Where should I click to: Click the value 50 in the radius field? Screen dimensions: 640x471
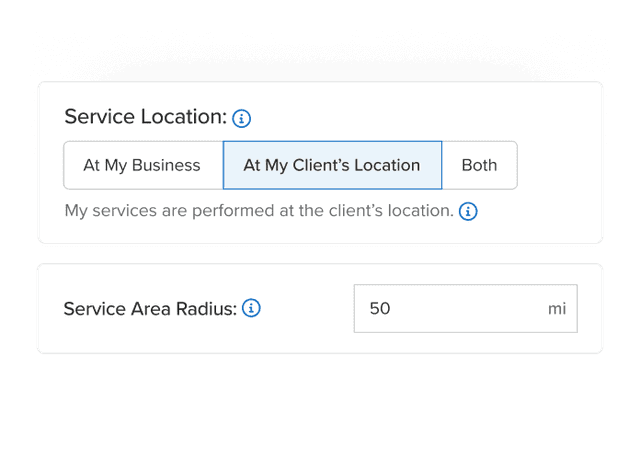(x=380, y=308)
